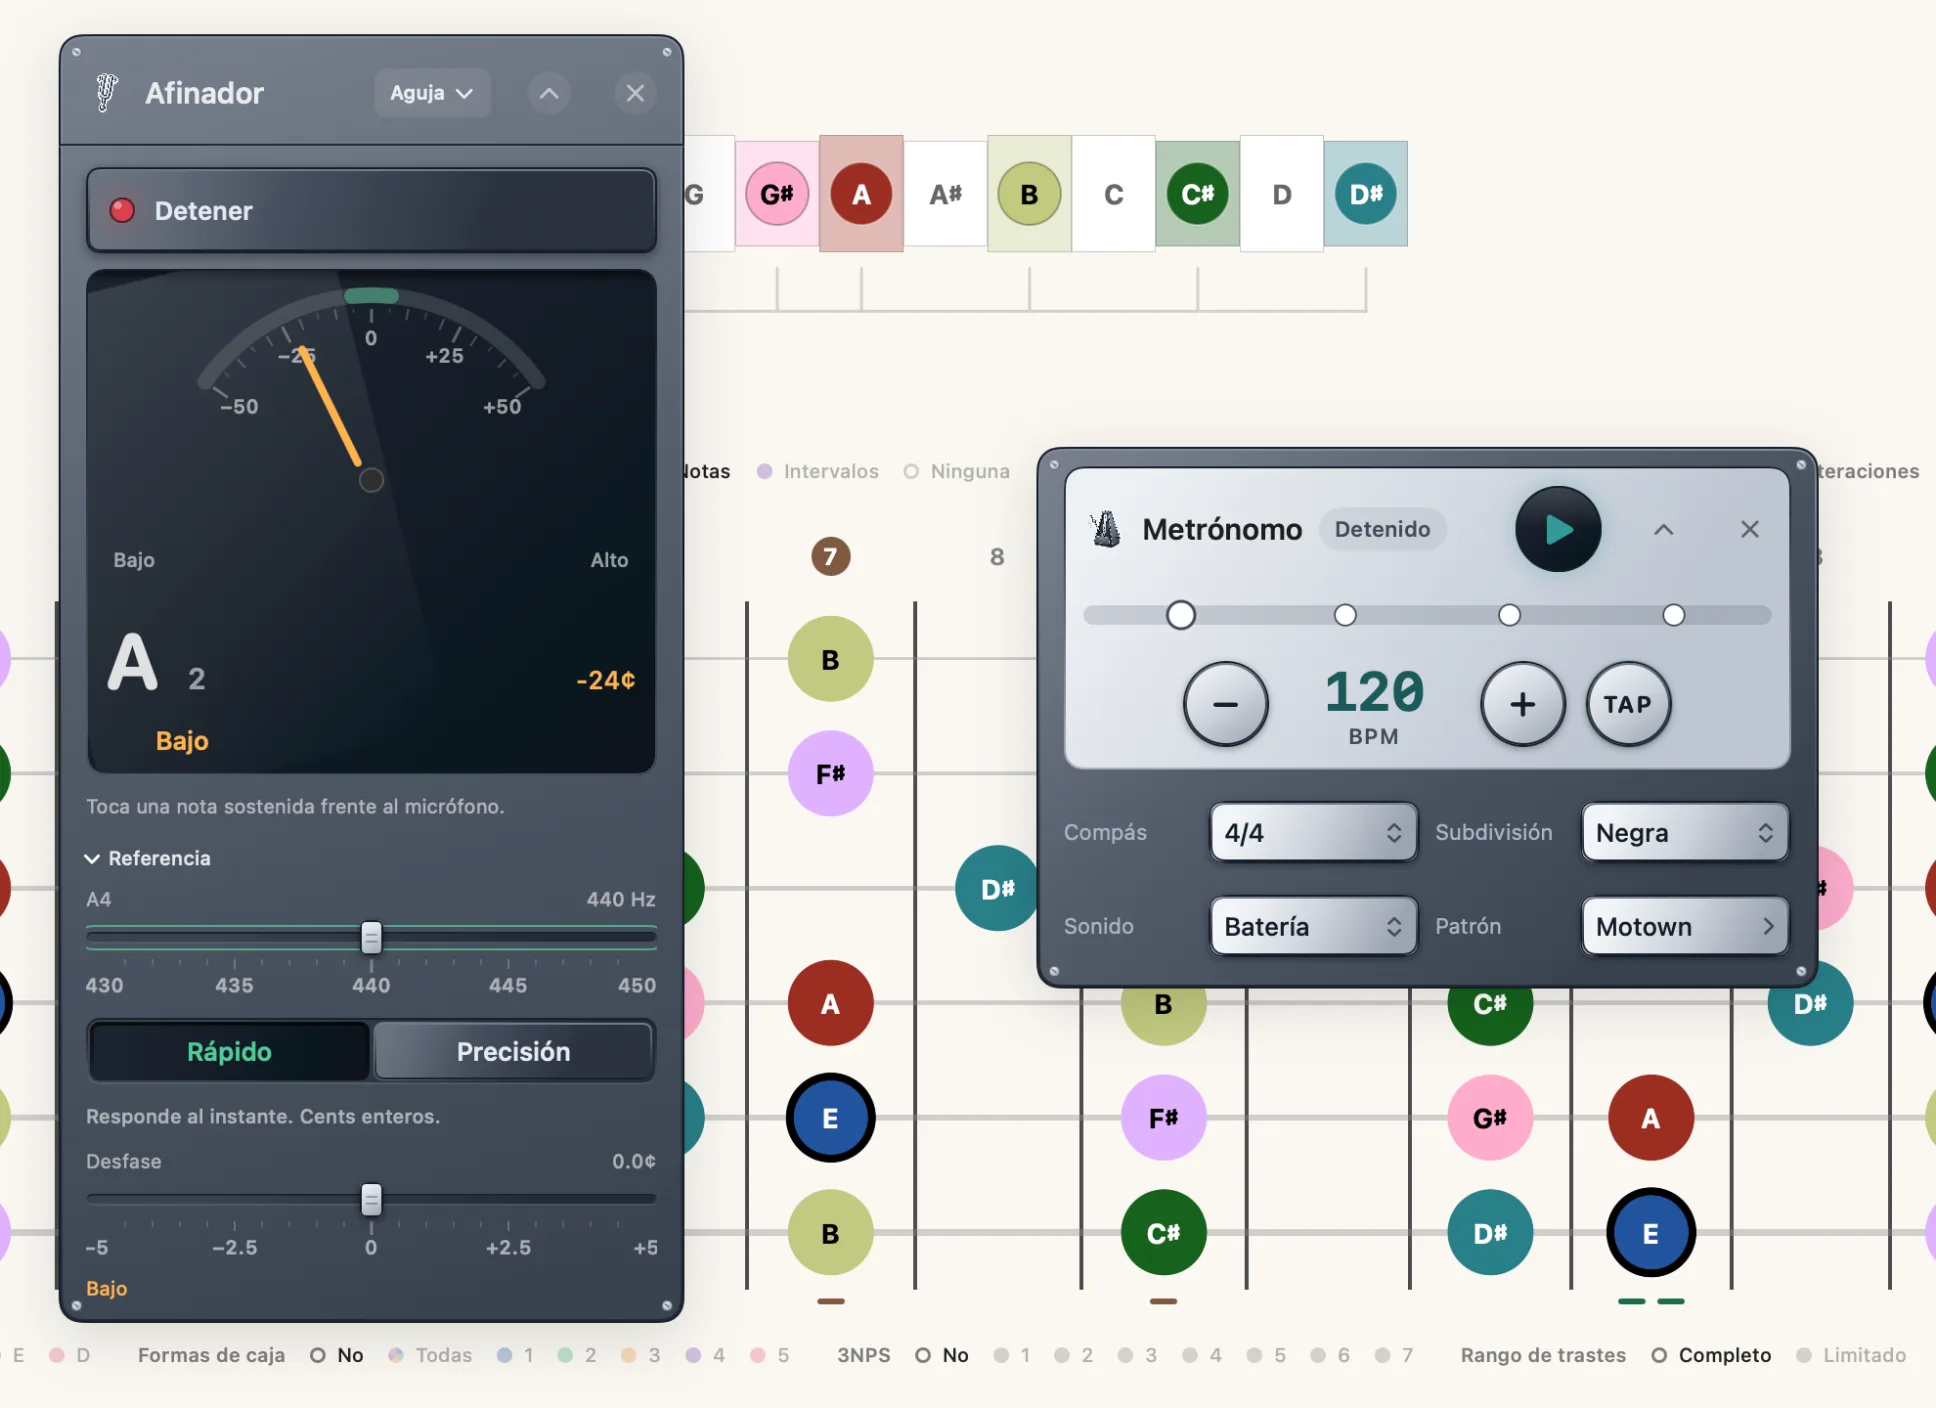Select the C# note in the chromatic strip
This screenshot has width=1936, height=1408.
click(1198, 194)
